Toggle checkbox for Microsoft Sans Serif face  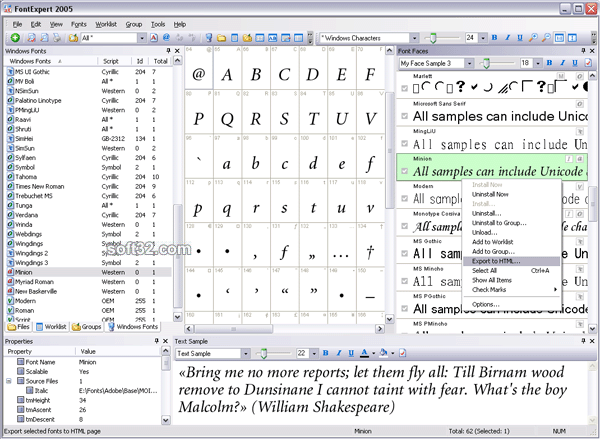click(x=404, y=116)
